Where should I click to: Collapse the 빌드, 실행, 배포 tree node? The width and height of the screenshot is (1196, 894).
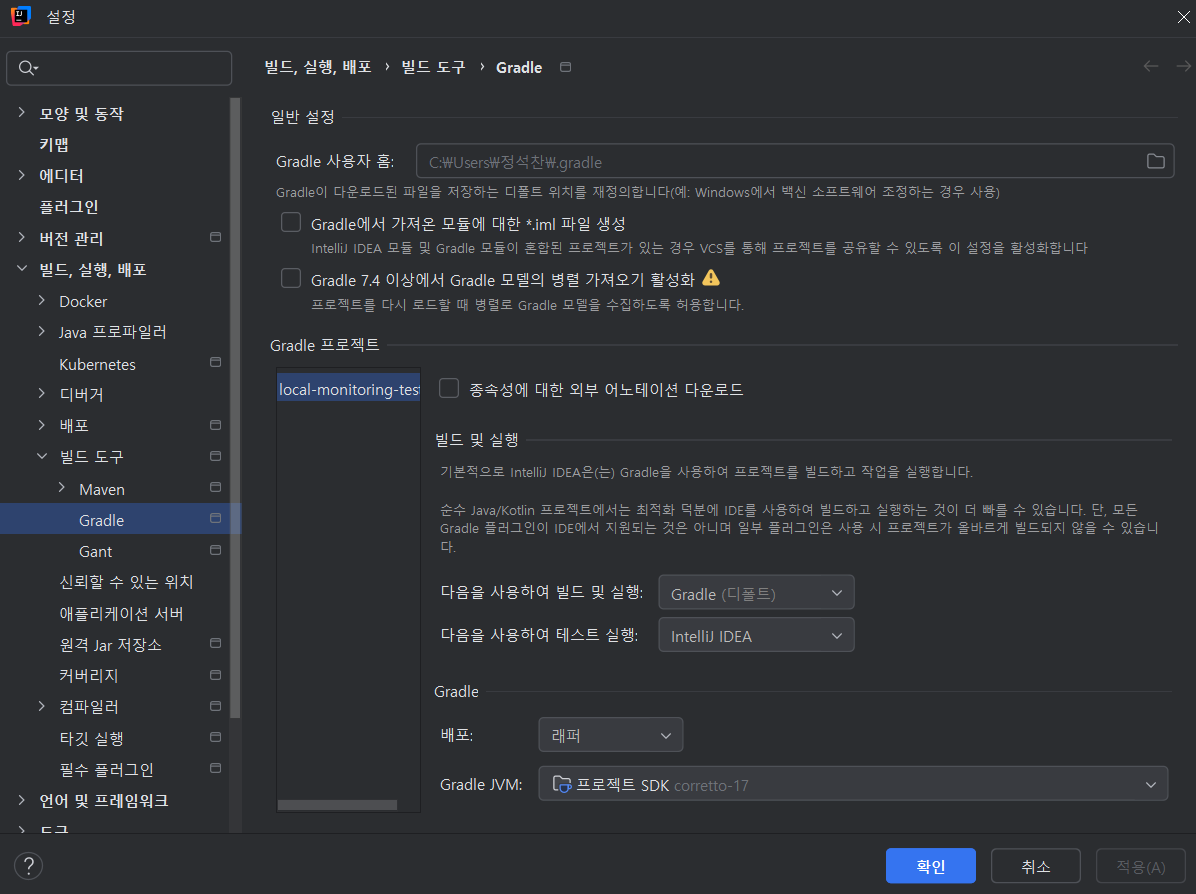click(21, 269)
